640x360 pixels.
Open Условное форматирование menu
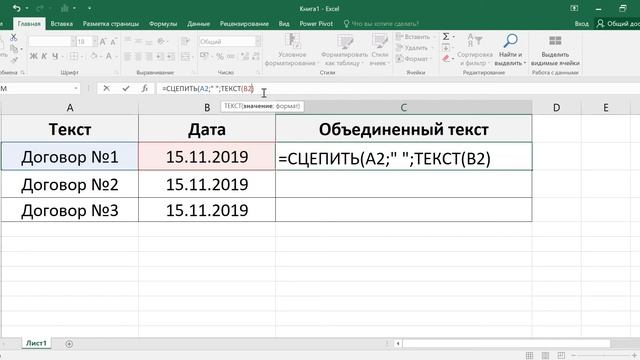point(291,50)
